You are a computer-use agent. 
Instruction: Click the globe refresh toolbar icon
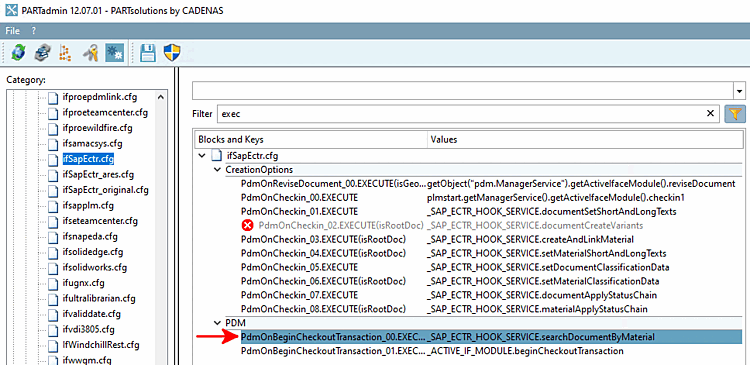click(x=19, y=53)
